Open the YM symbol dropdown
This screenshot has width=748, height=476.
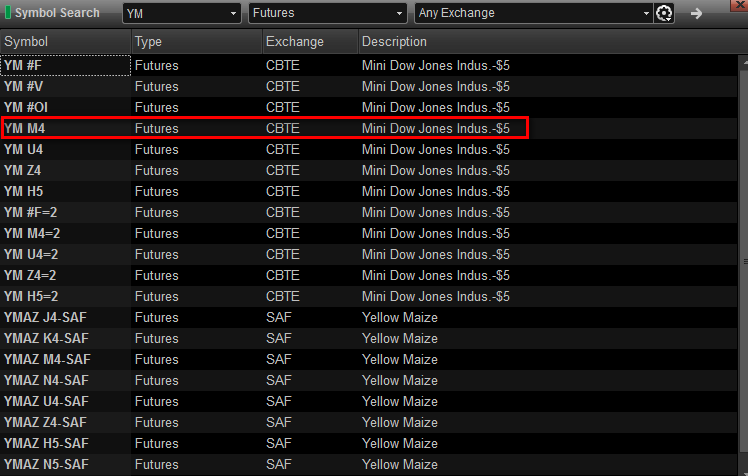pos(182,13)
